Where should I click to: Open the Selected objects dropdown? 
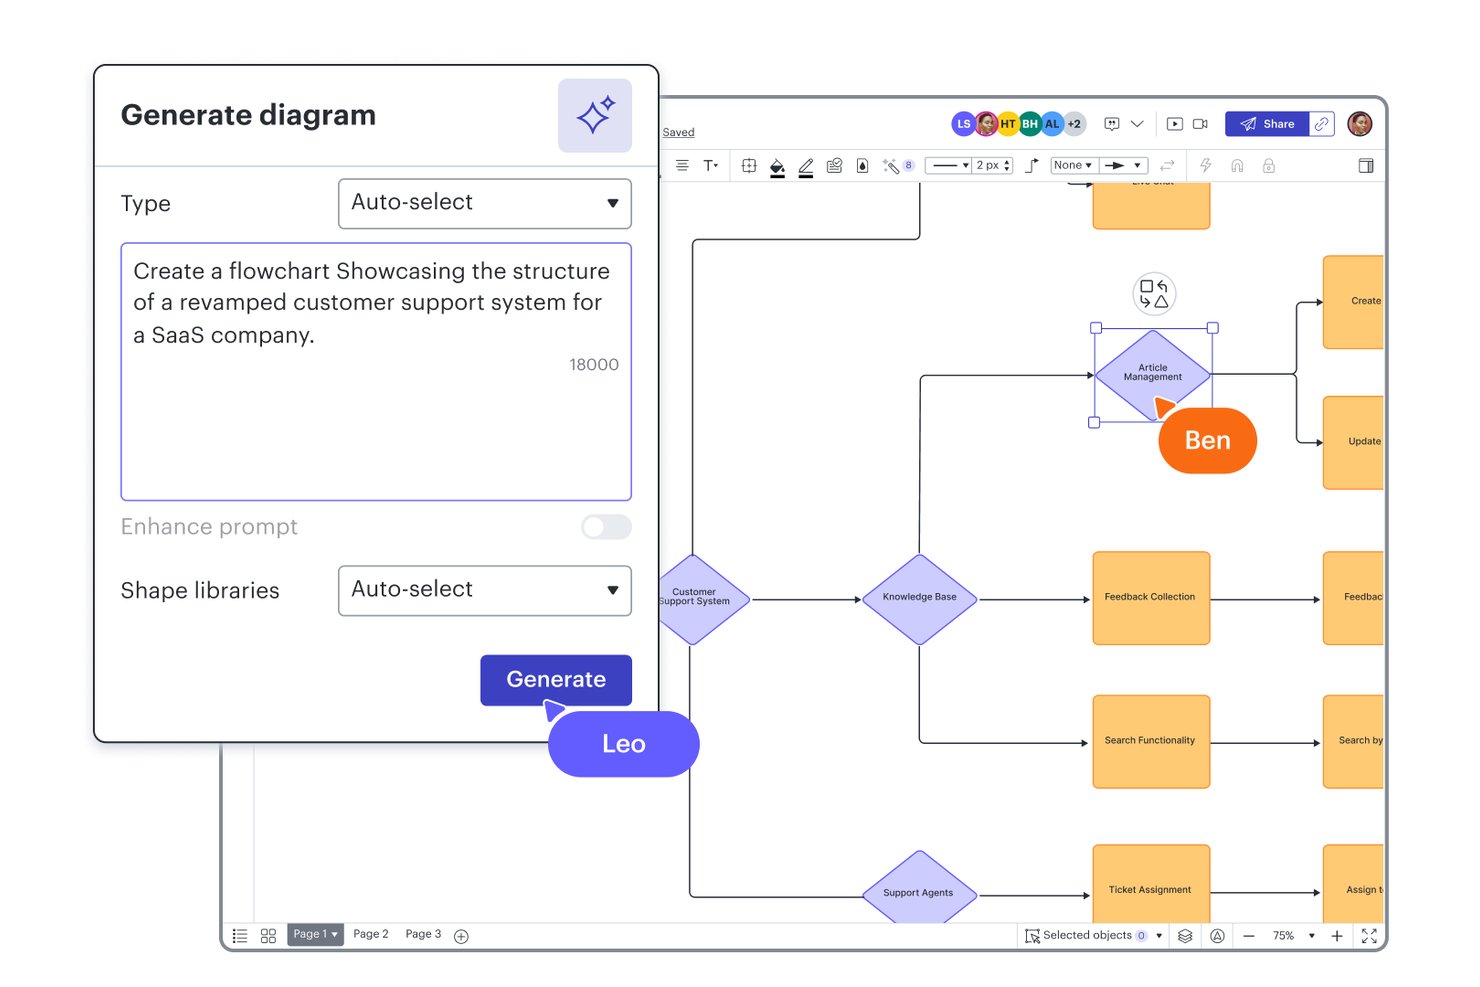click(x=1094, y=936)
